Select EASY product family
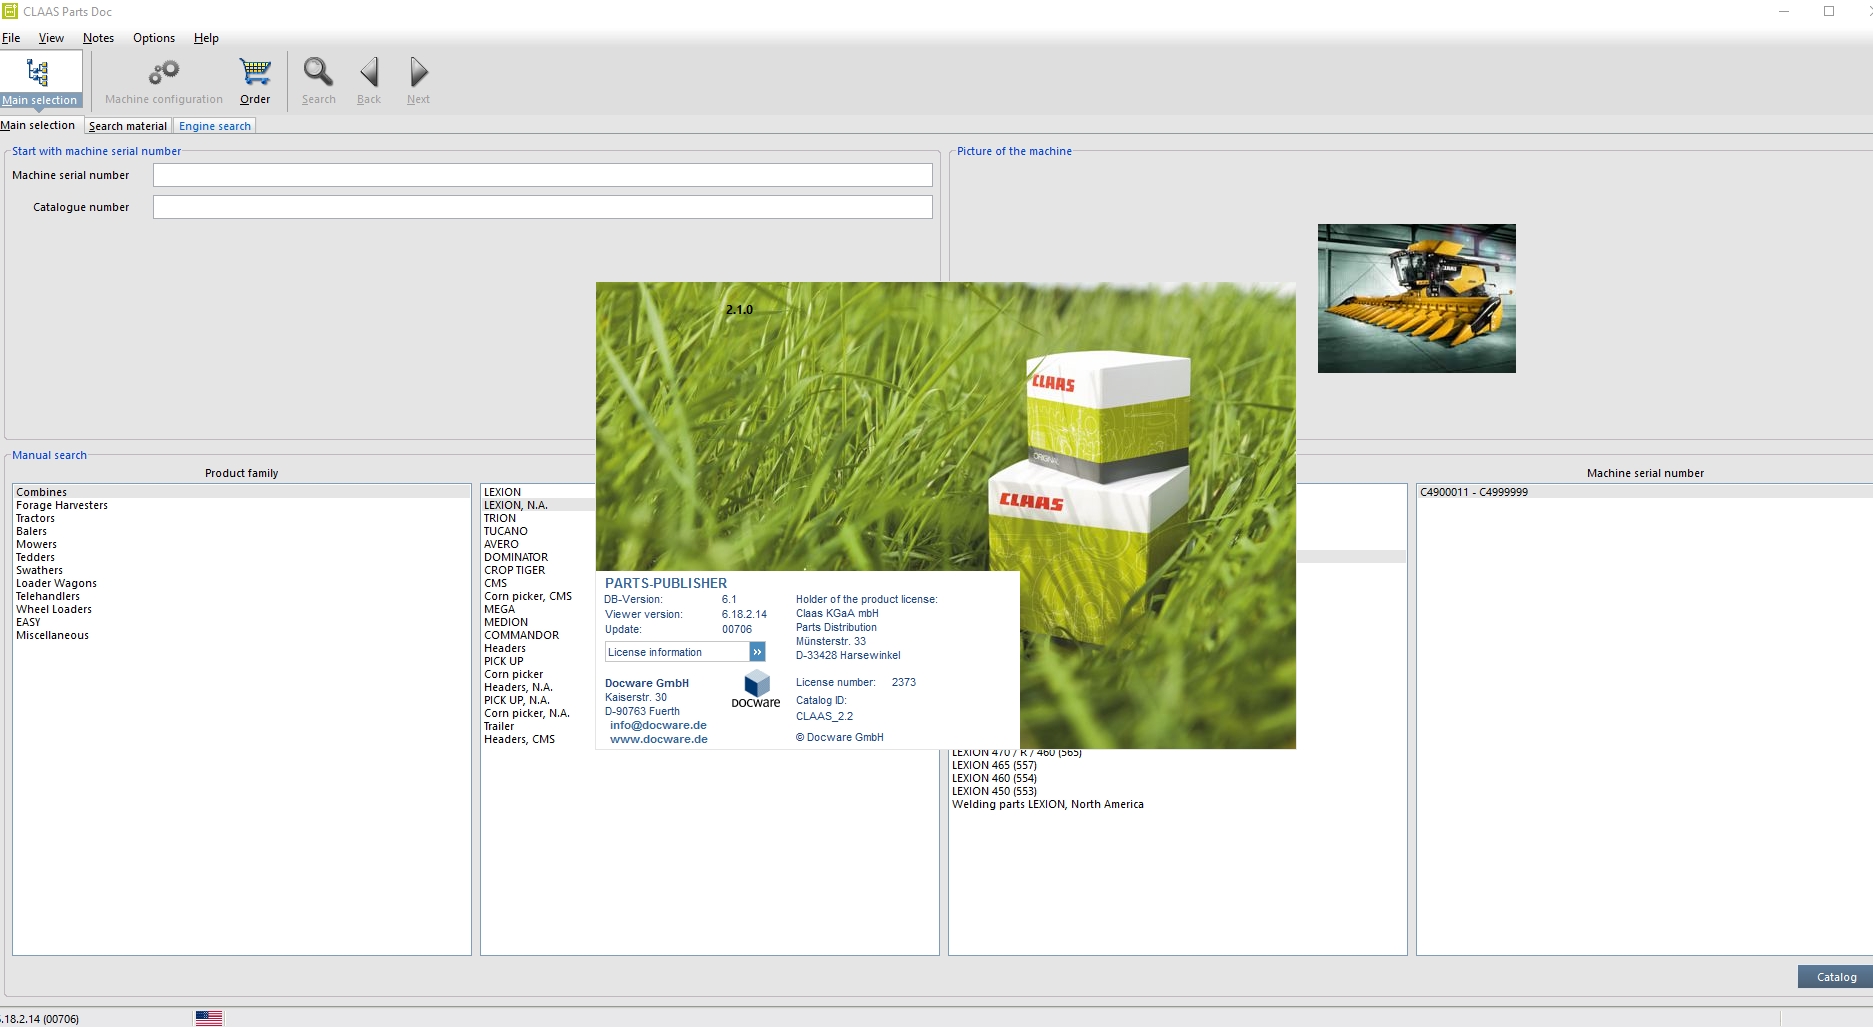1873x1027 pixels. 242,622
